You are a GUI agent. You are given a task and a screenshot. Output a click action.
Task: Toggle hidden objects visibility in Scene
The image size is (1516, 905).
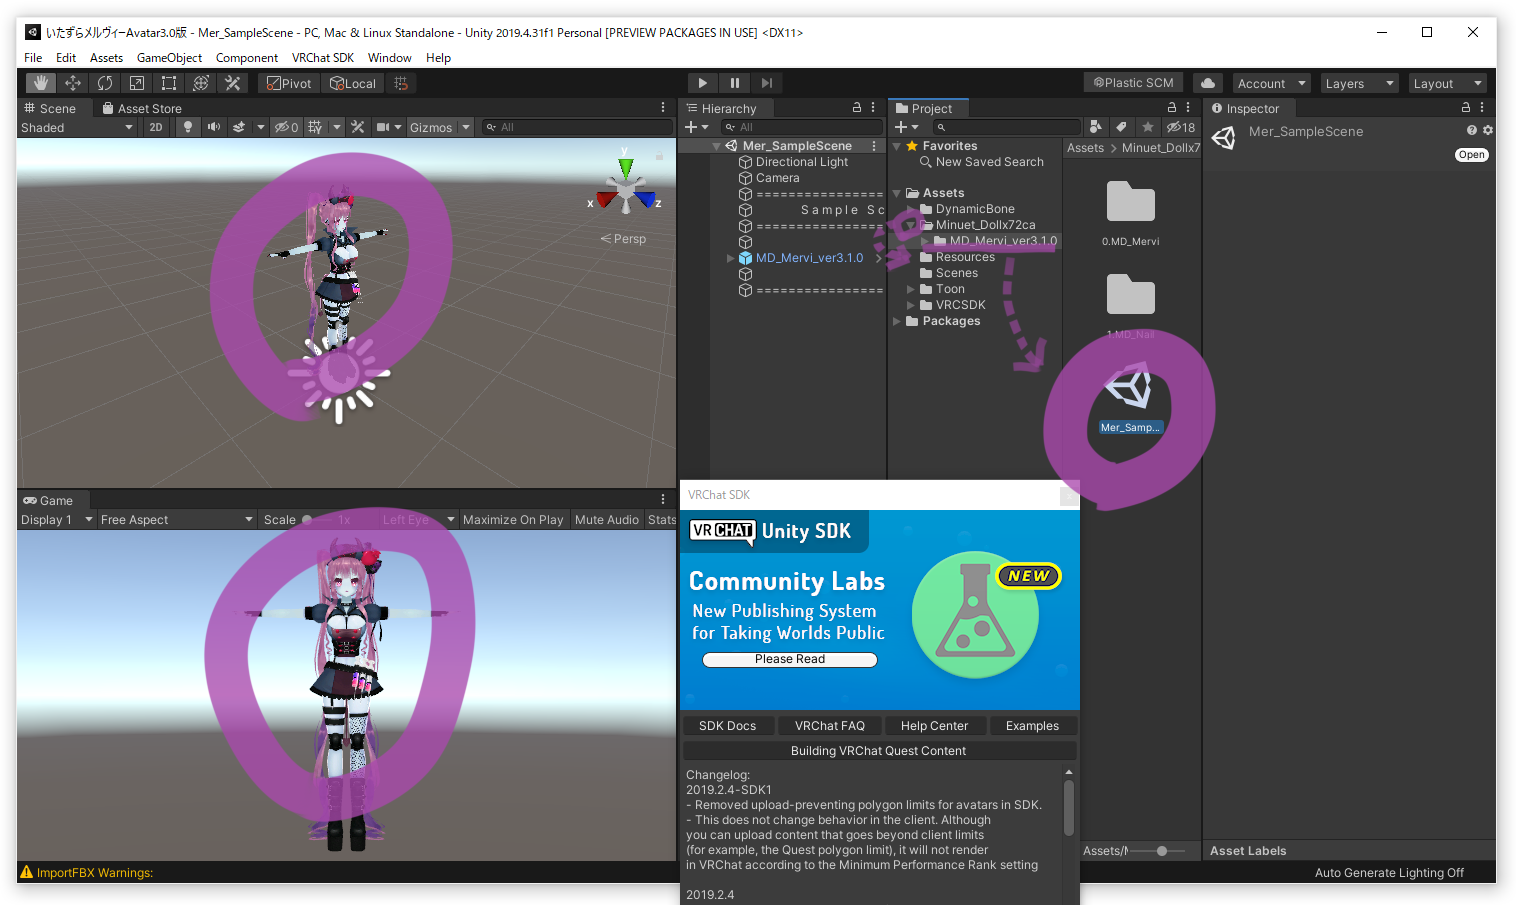click(x=286, y=127)
